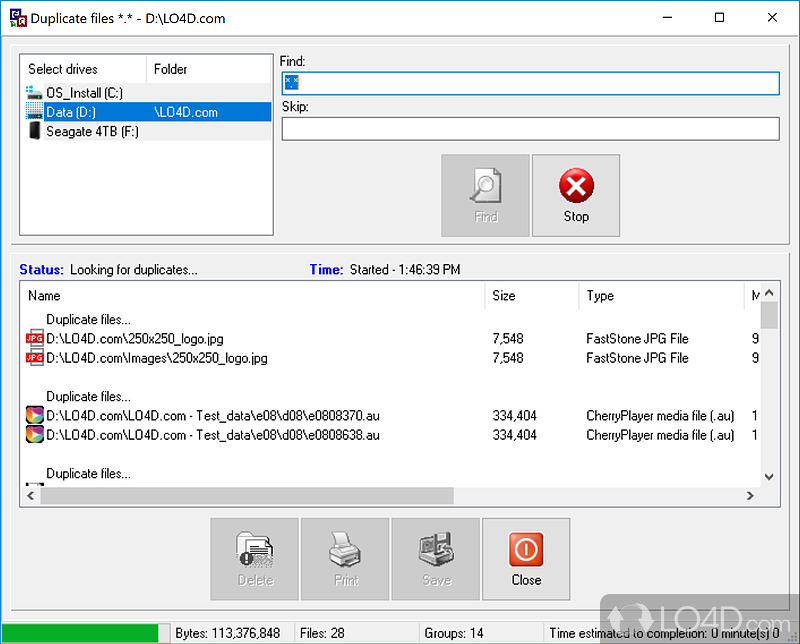800x644 pixels.
Task: Click the Print button with printer icon
Action: 345,558
